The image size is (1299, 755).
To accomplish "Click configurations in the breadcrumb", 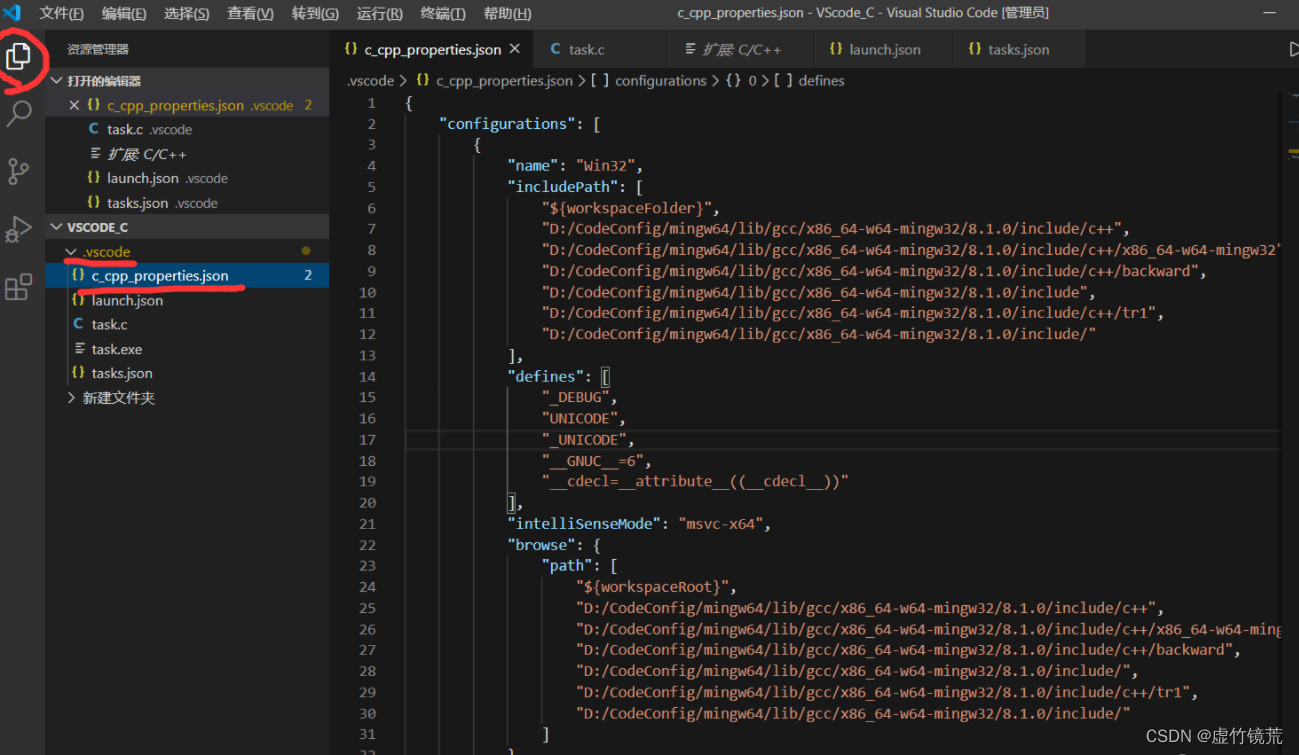I will 660,81.
